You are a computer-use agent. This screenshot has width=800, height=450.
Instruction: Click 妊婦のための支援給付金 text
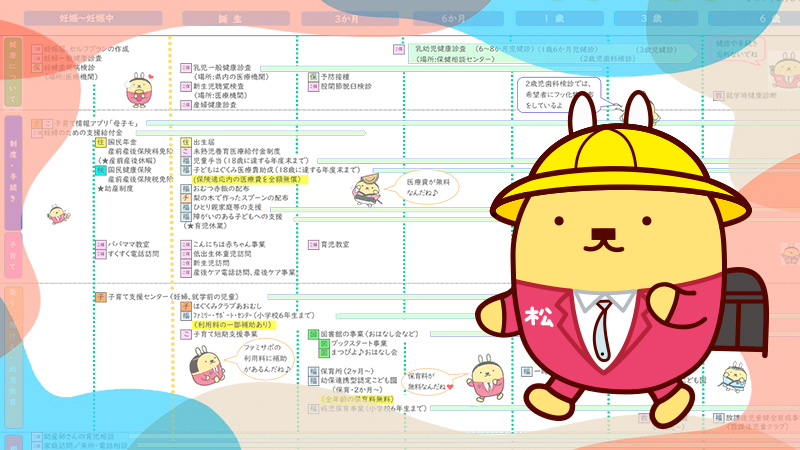(x=83, y=133)
